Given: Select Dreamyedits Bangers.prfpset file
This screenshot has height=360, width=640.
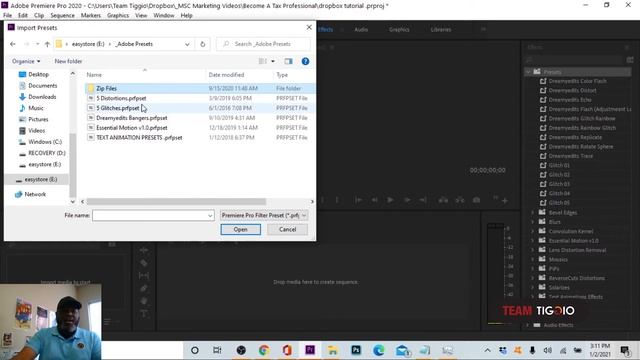Looking at the screenshot, I should coord(132,118).
